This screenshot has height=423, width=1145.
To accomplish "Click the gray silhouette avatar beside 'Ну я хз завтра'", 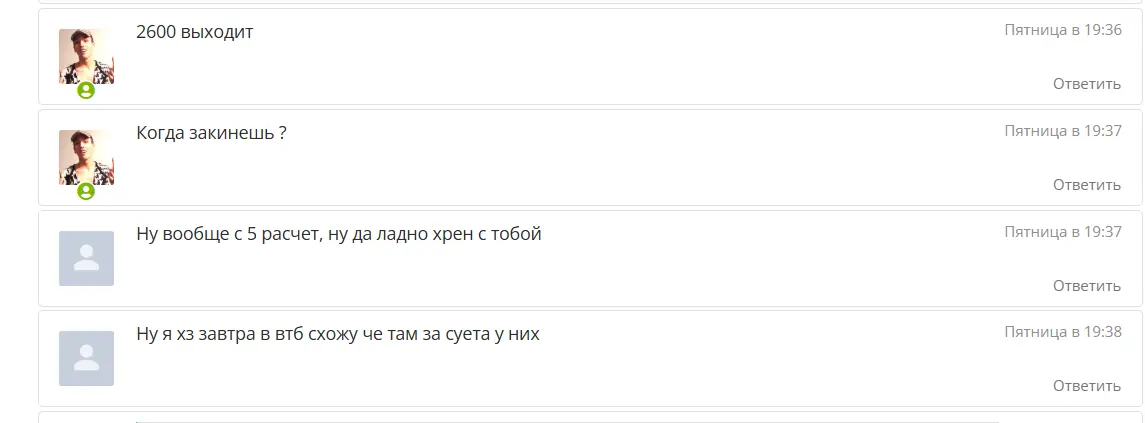I will [x=86, y=358].
